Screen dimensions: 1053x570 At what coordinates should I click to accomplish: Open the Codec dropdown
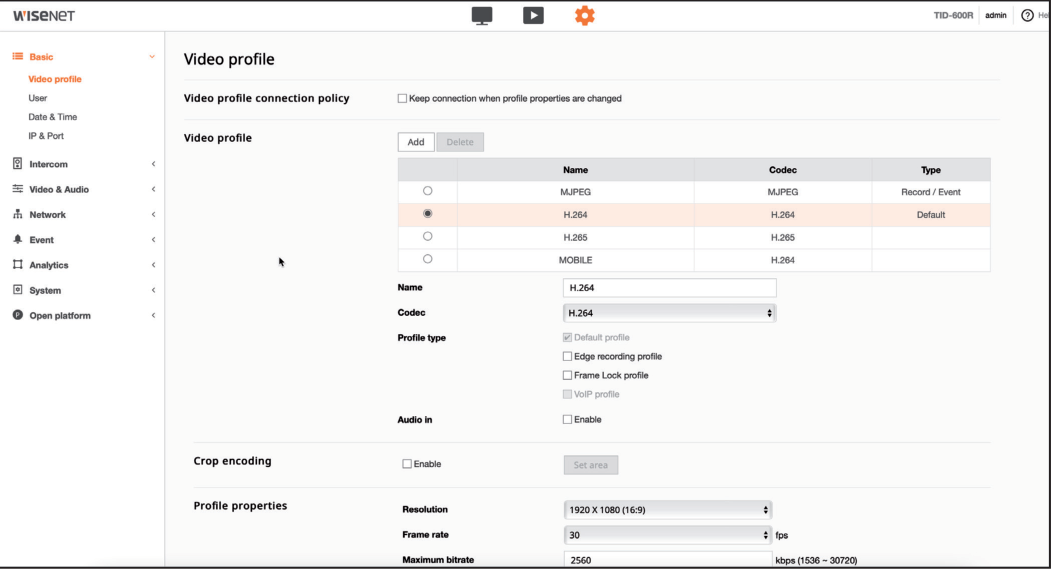(x=670, y=313)
